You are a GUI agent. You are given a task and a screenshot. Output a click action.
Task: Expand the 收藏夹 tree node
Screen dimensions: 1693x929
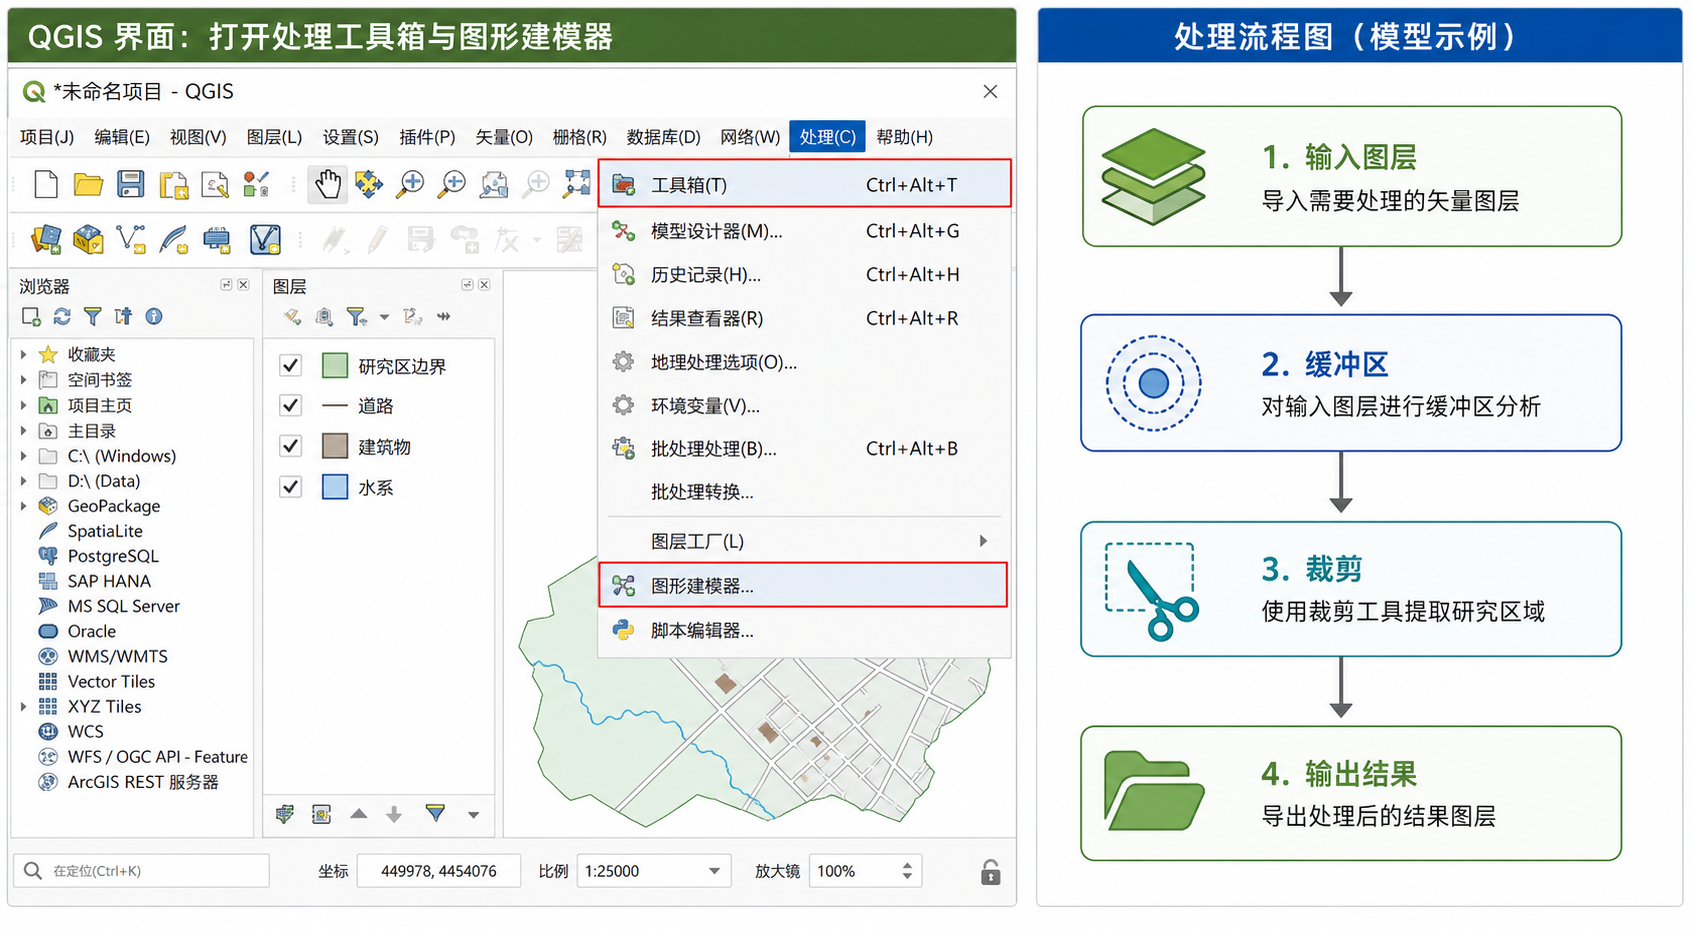(24, 354)
